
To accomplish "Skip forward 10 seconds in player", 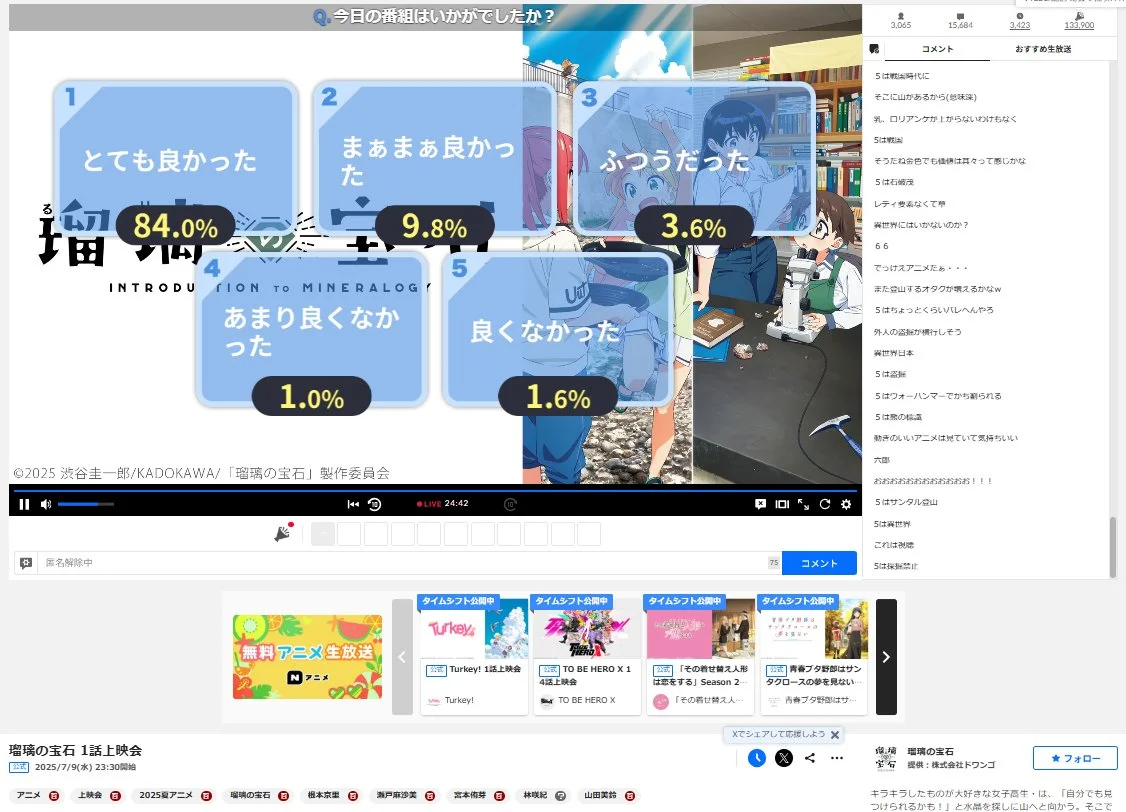I will point(510,504).
